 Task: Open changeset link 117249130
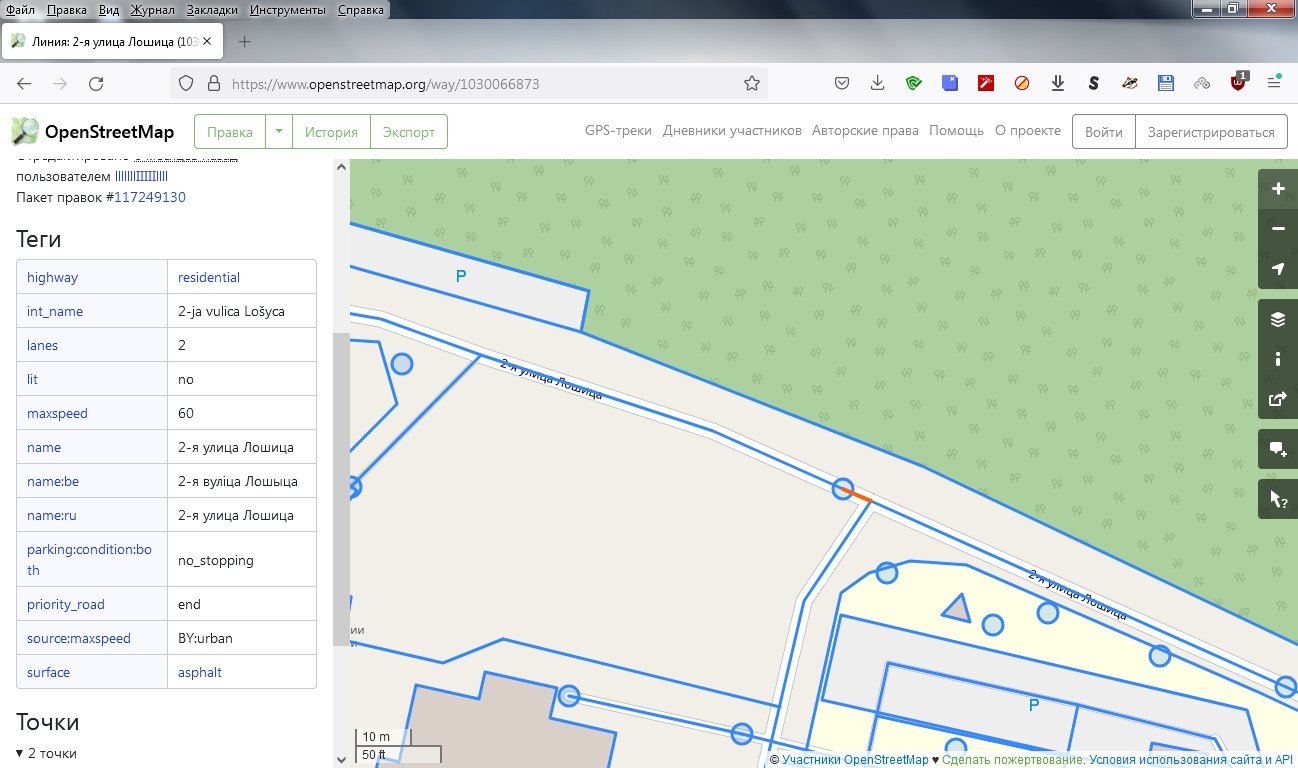pos(149,197)
